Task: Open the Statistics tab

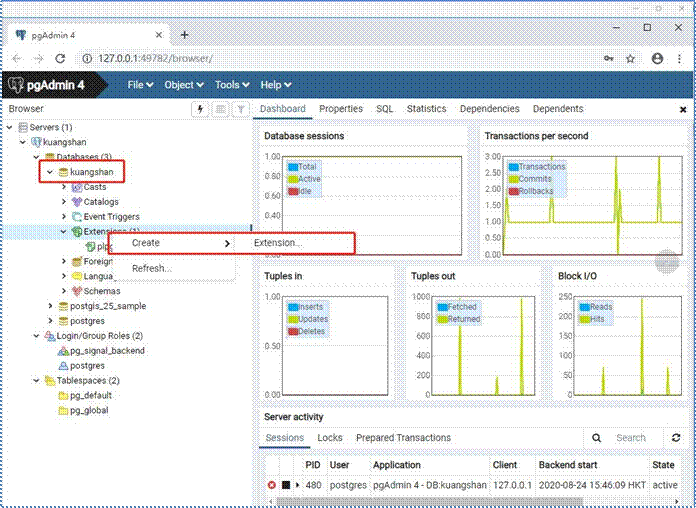Action: tap(426, 109)
